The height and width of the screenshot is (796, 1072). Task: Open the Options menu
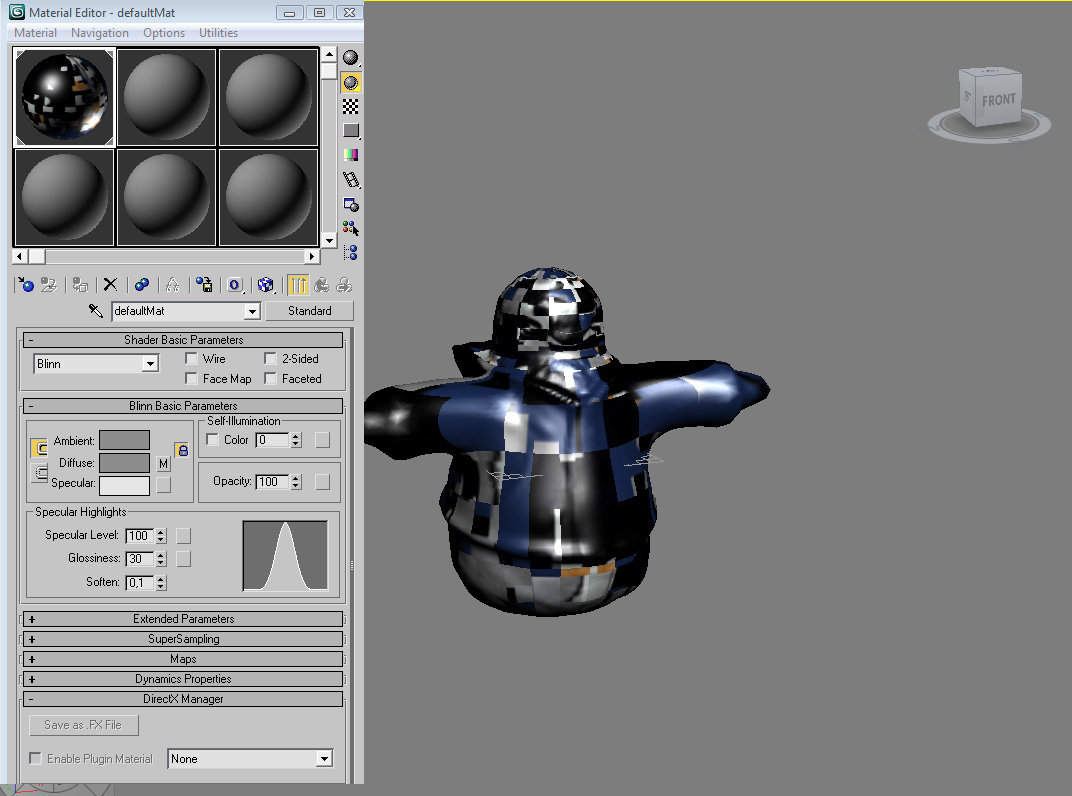click(163, 32)
